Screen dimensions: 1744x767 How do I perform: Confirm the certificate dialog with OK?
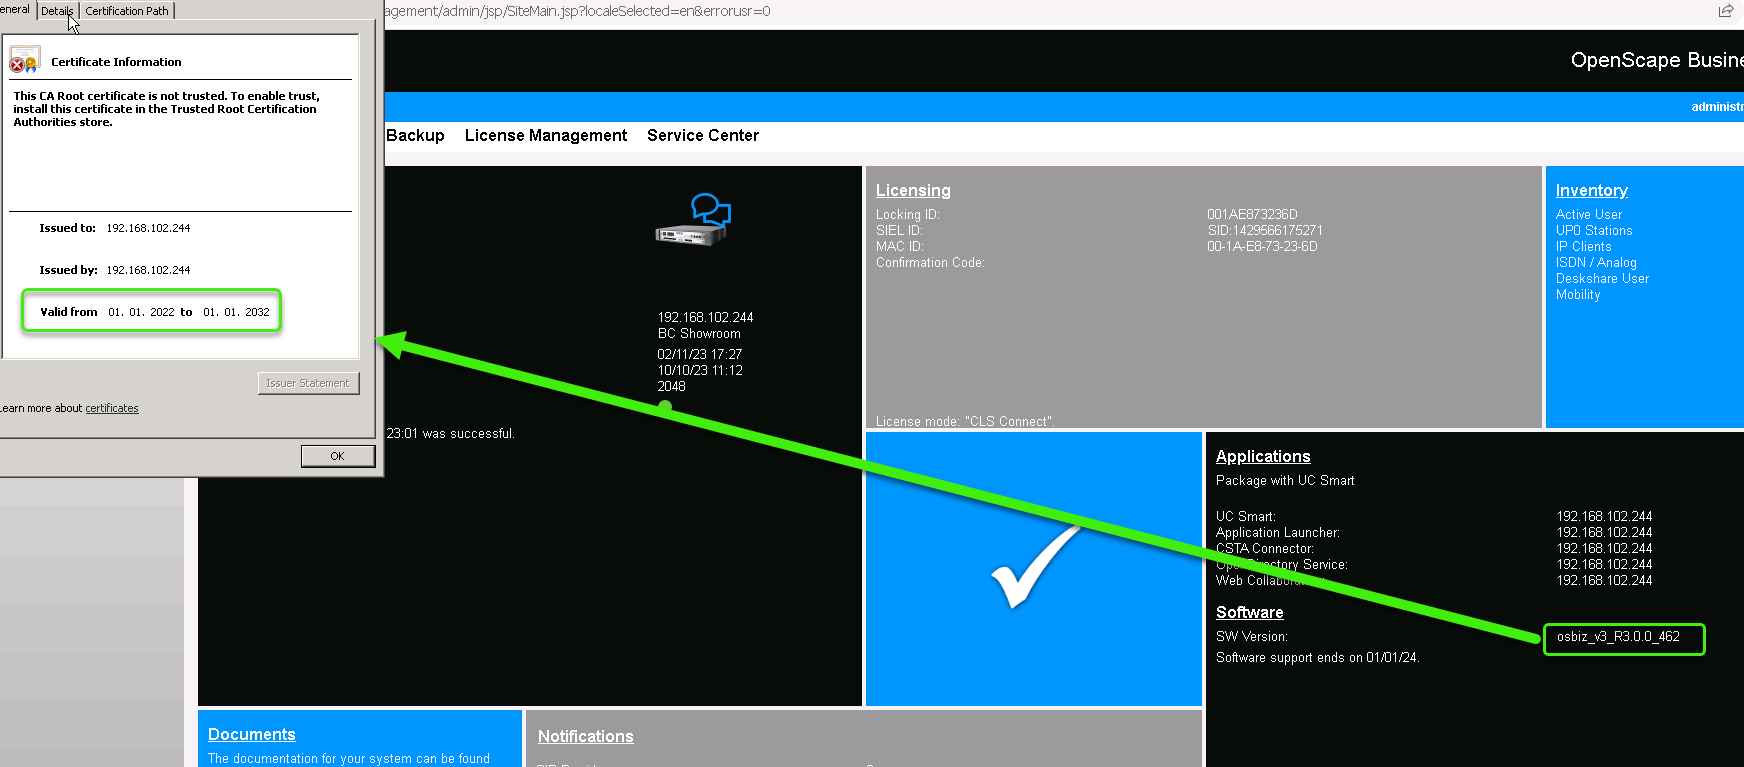coord(338,456)
